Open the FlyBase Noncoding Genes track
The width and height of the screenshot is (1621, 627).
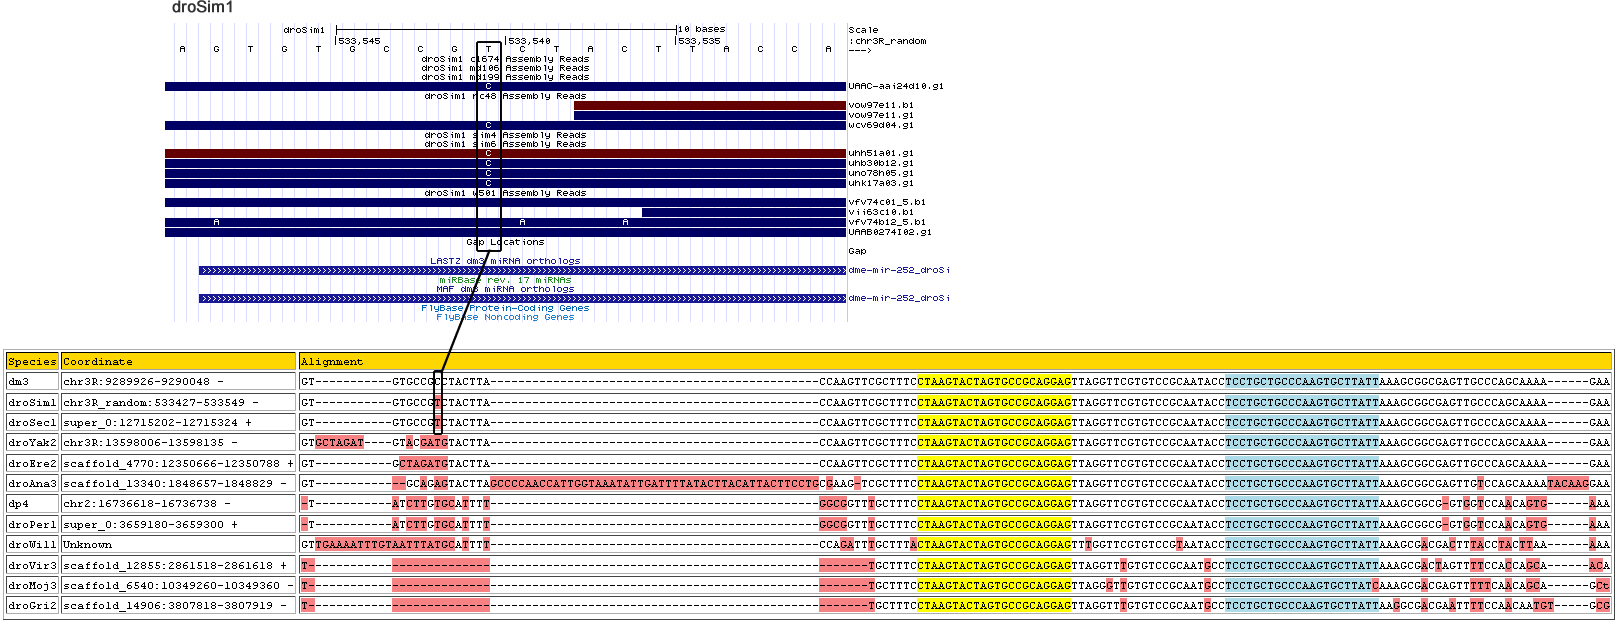pos(505,317)
